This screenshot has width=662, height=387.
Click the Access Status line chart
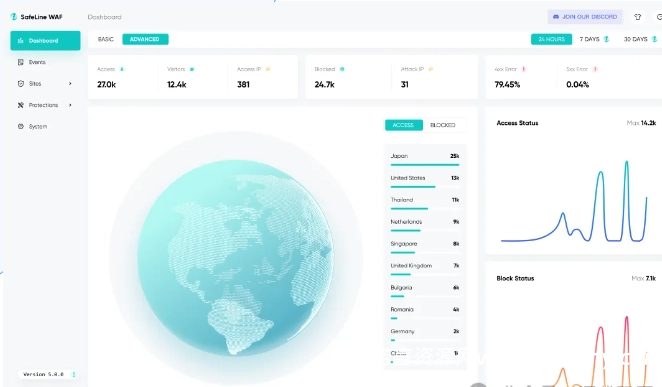(x=574, y=202)
